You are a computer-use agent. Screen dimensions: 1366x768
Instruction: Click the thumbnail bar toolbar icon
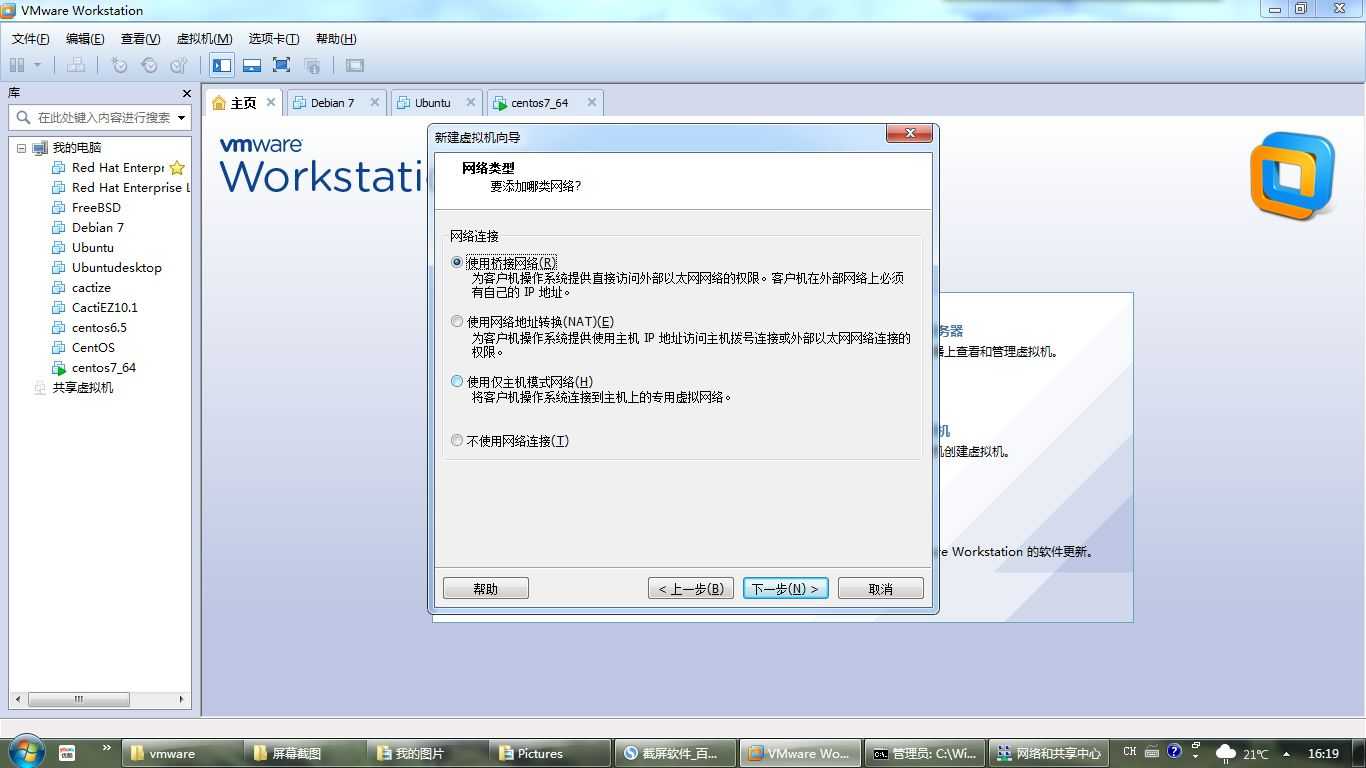coord(252,65)
